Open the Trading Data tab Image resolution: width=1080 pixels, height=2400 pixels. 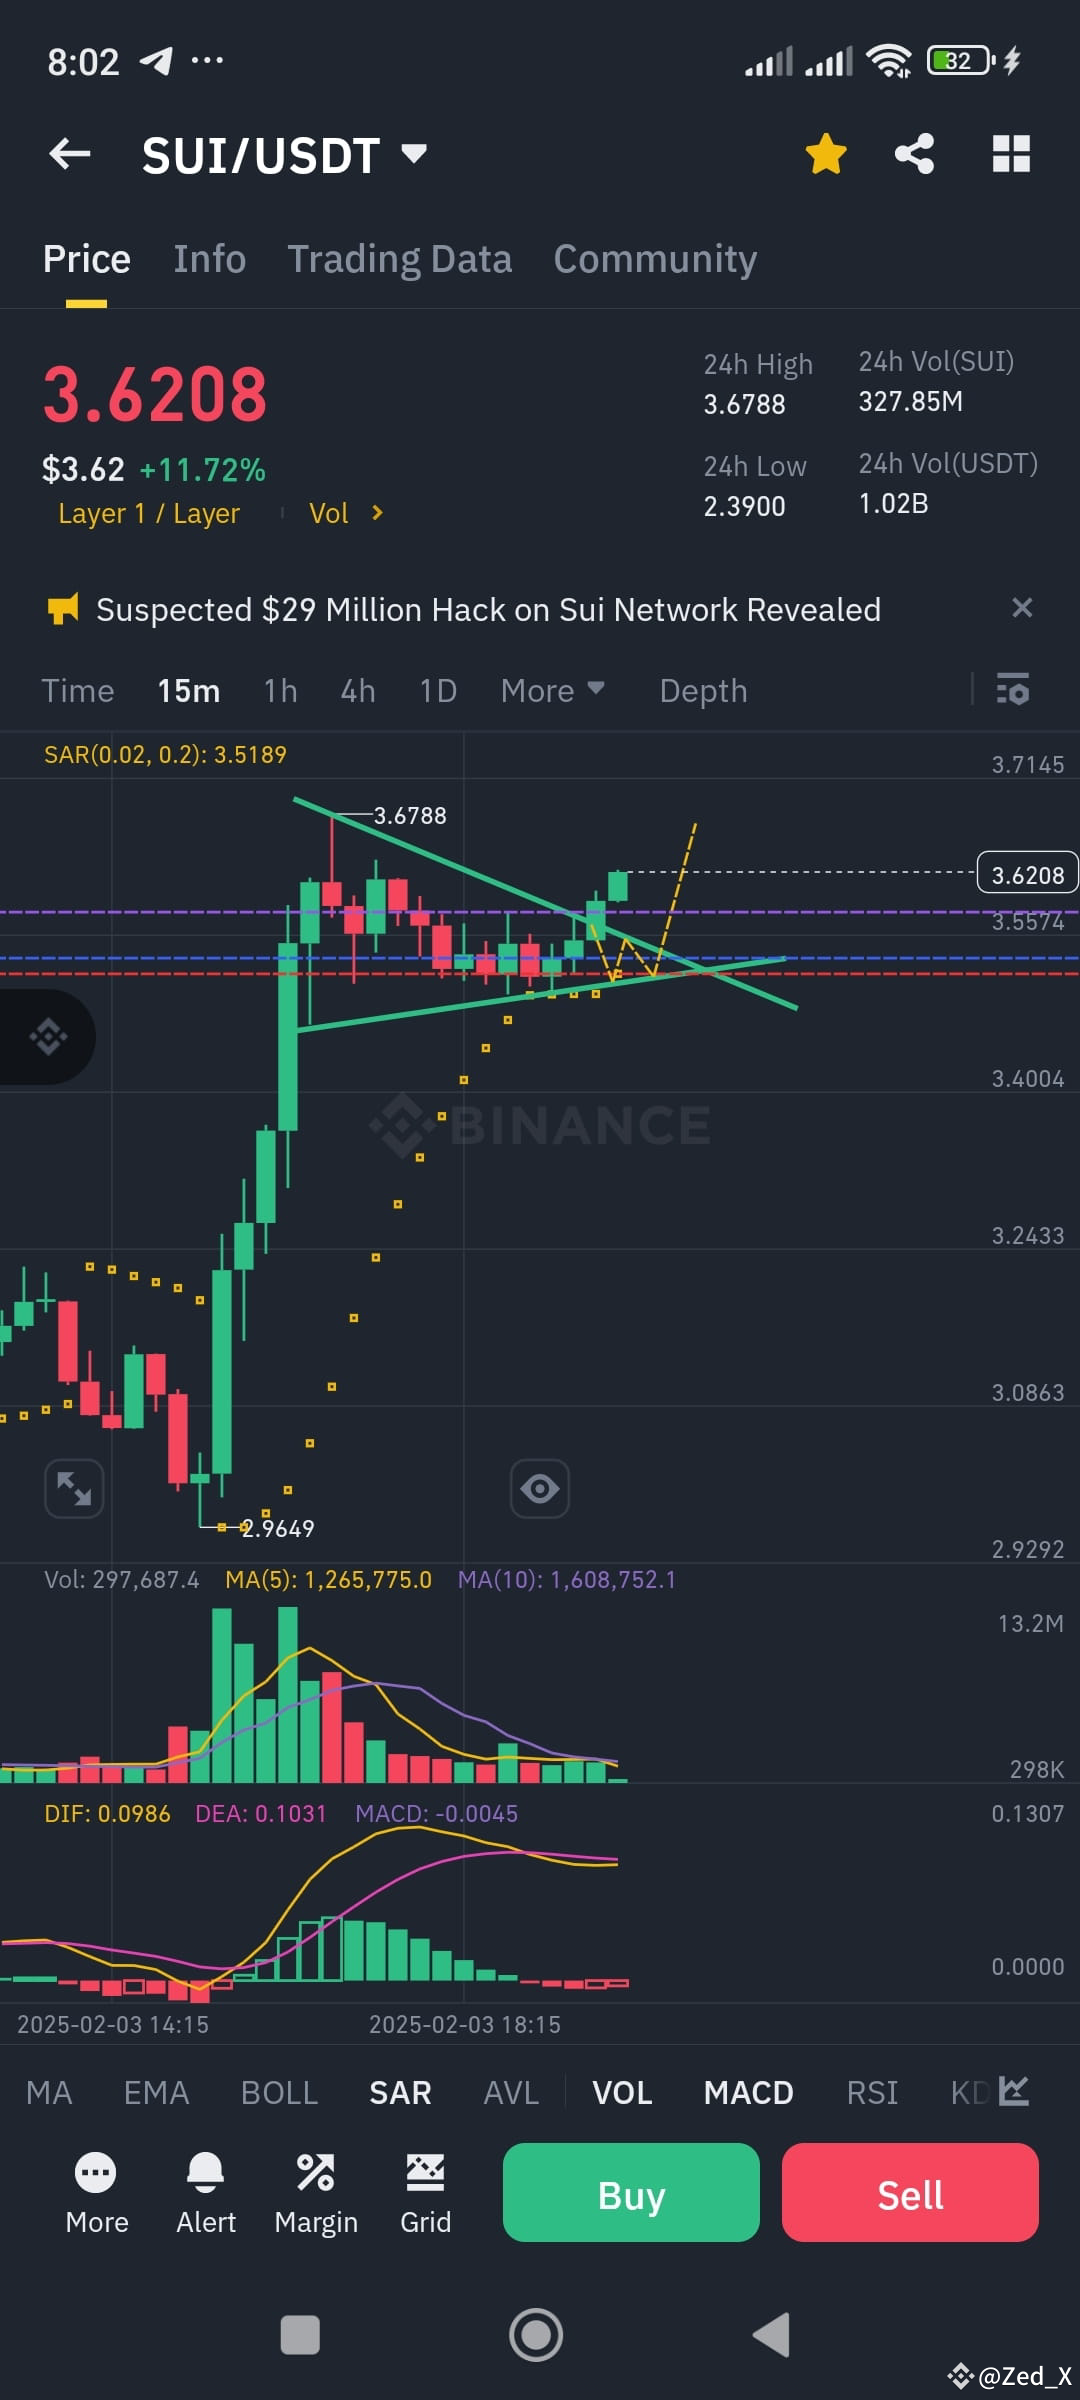[x=399, y=259]
